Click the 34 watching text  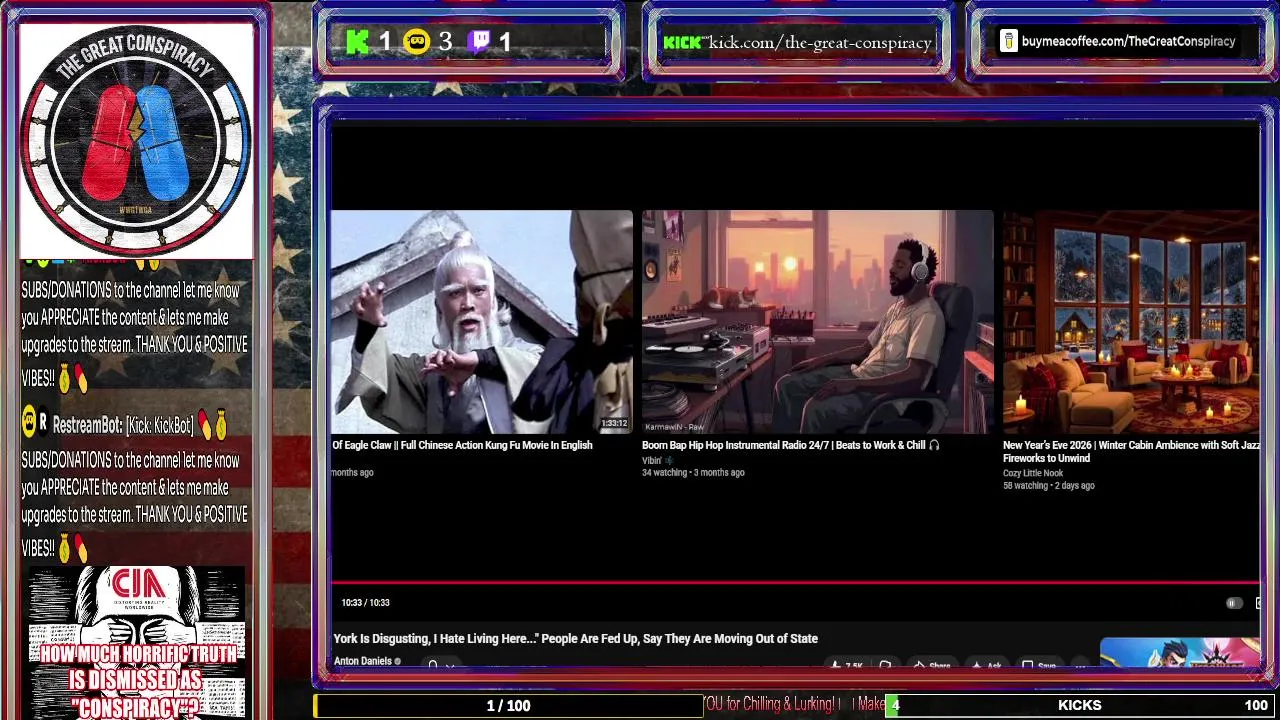pos(664,473)
